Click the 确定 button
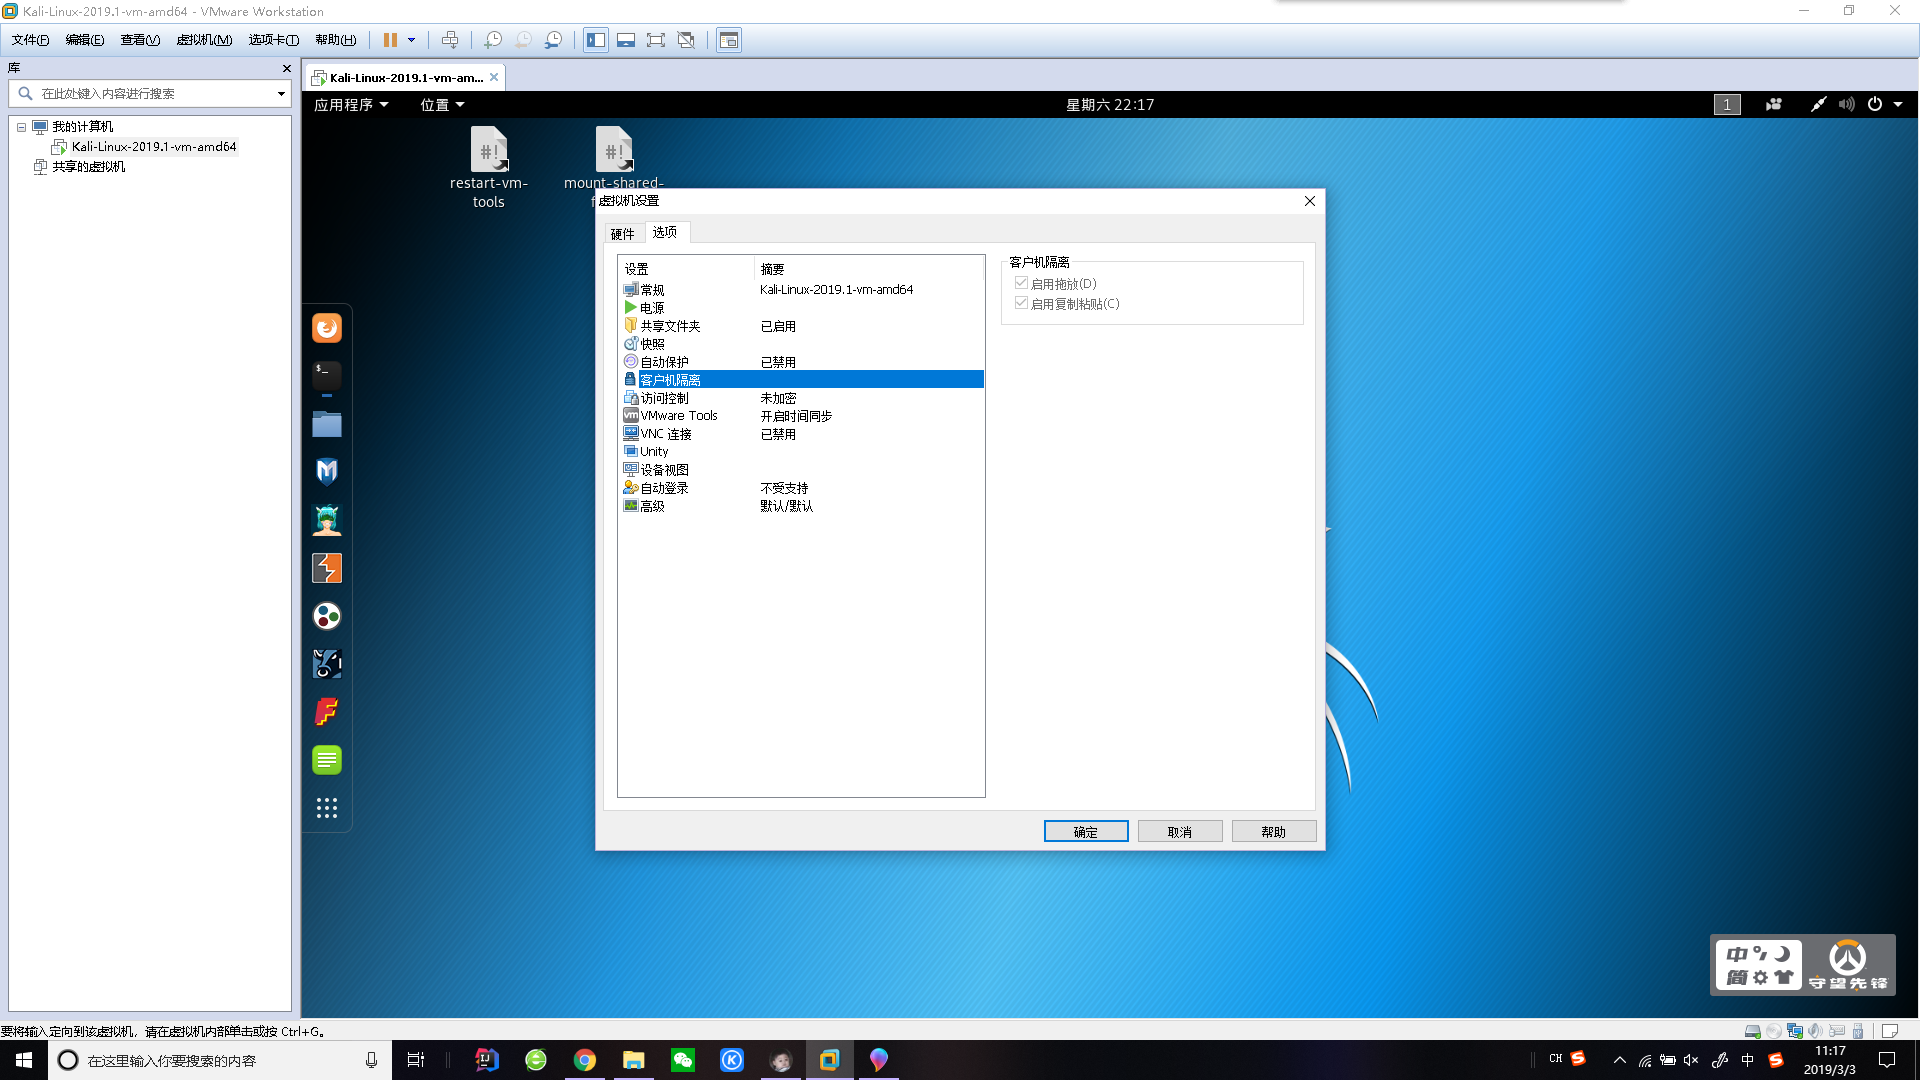 pos(1086,832)
